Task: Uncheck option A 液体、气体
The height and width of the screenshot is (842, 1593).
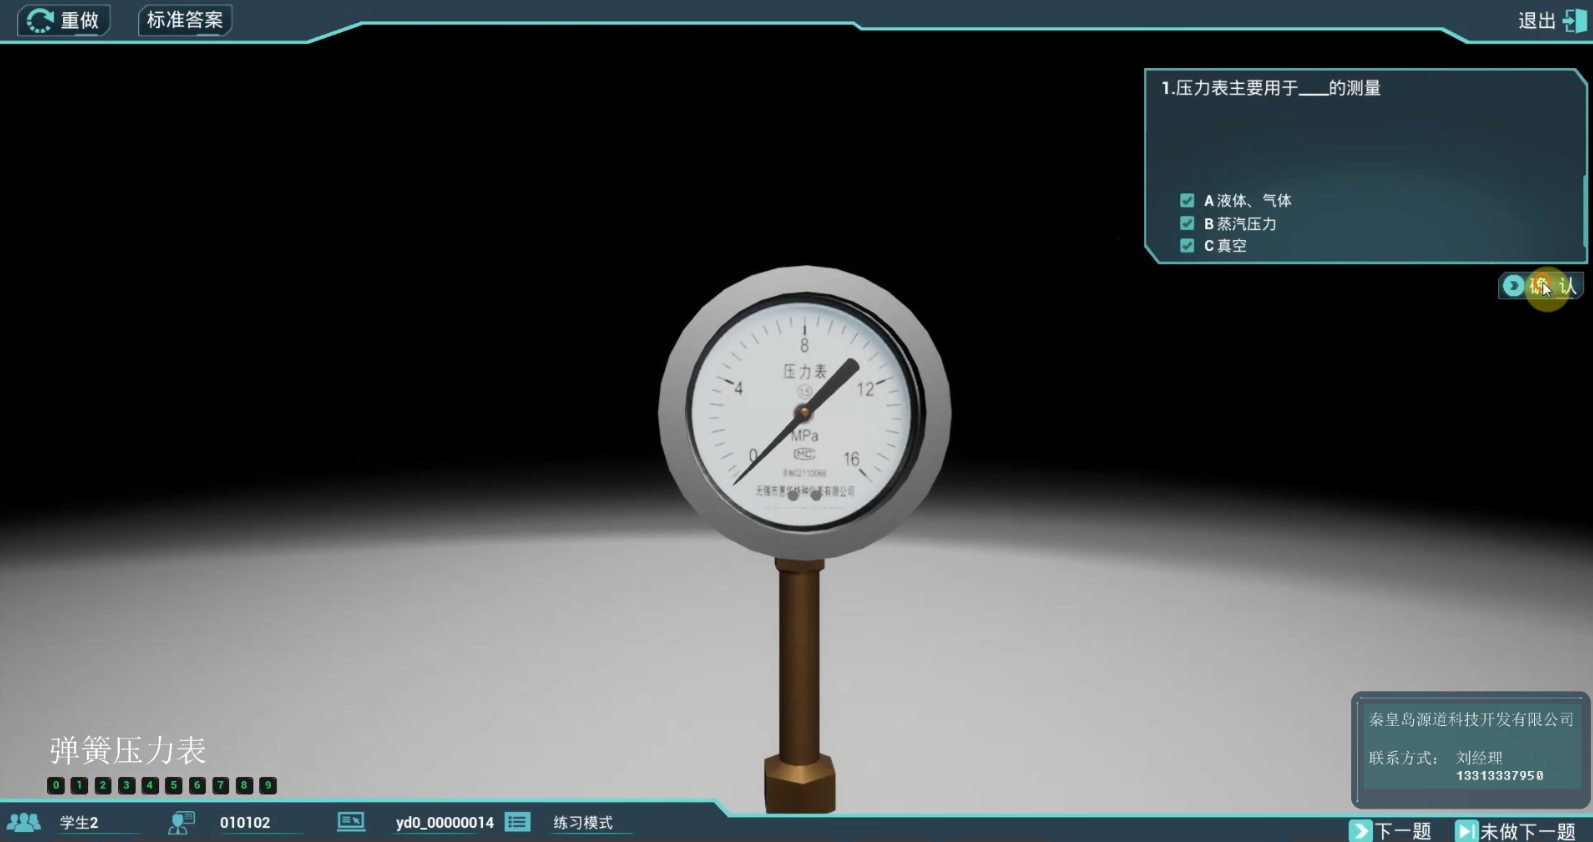Action: [x=1187, y=201]
